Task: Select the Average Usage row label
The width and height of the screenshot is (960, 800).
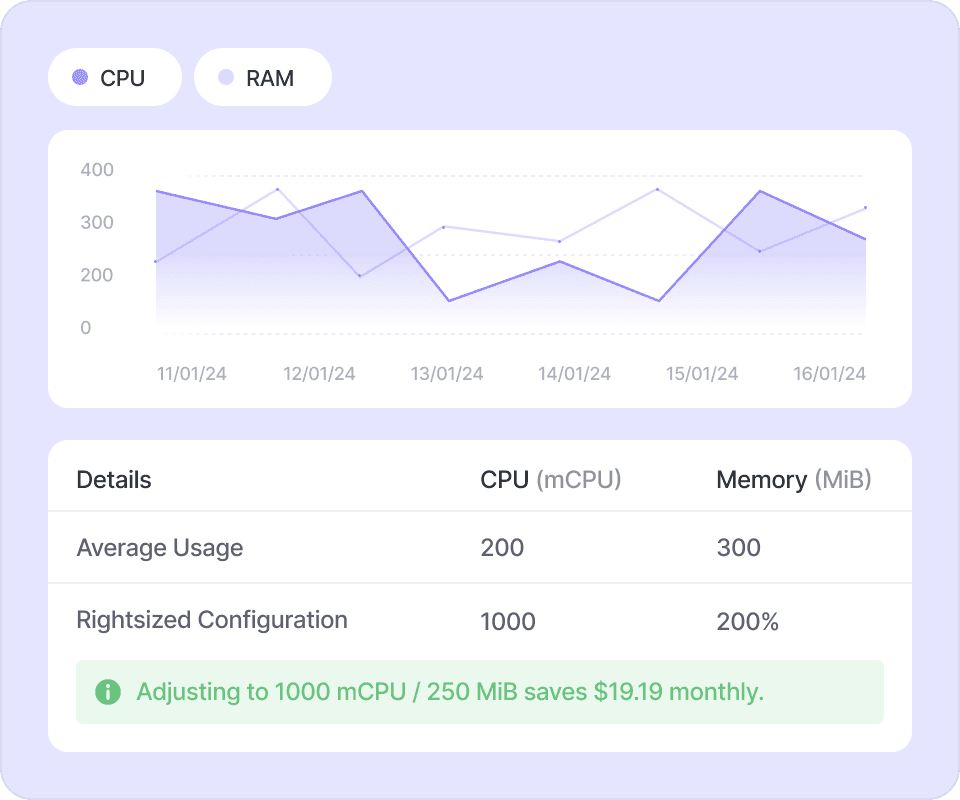Action: click(160, 548)
